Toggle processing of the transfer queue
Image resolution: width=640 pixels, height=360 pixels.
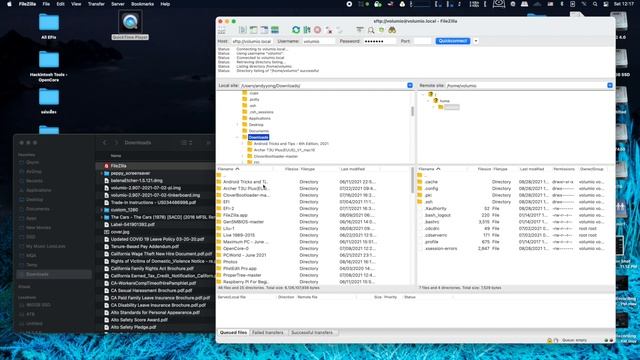coord(307,30)
